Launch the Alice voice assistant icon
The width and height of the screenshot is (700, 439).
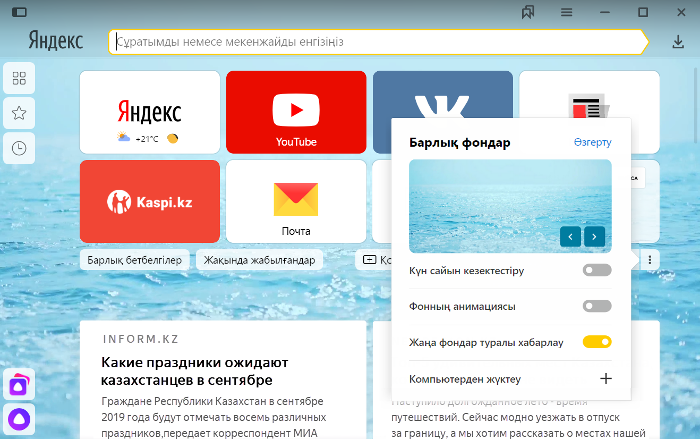(19, 419)
